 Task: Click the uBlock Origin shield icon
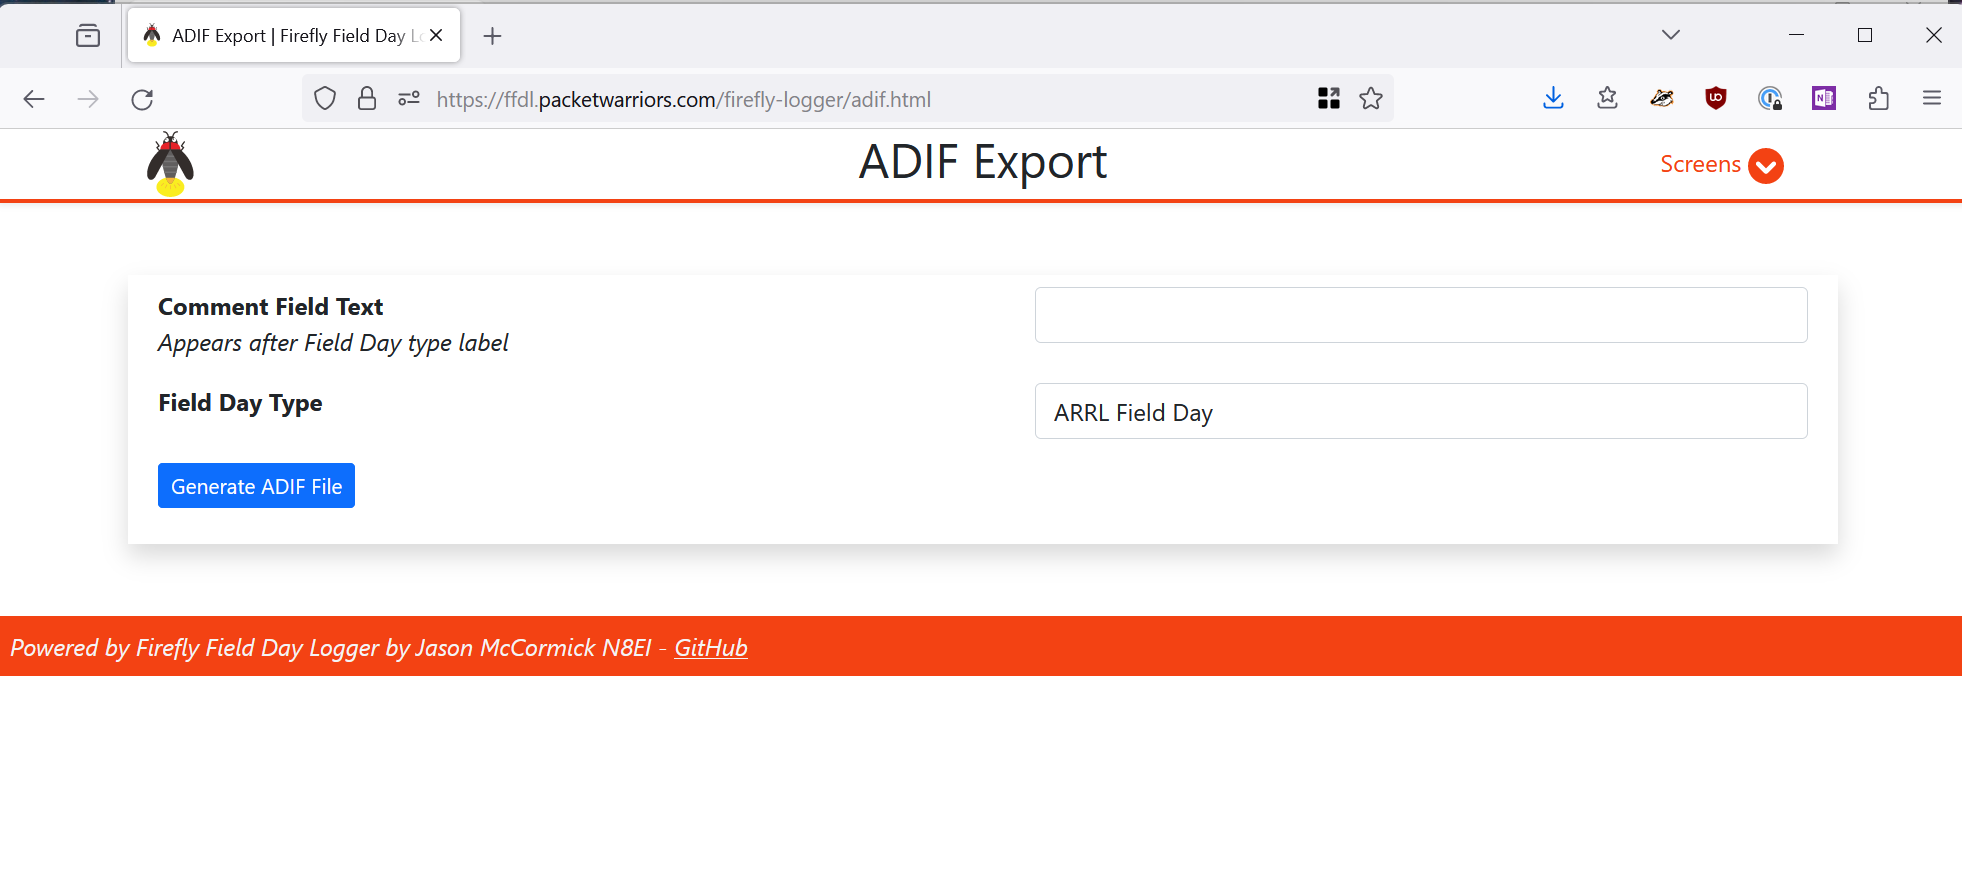click(1716, 98)
